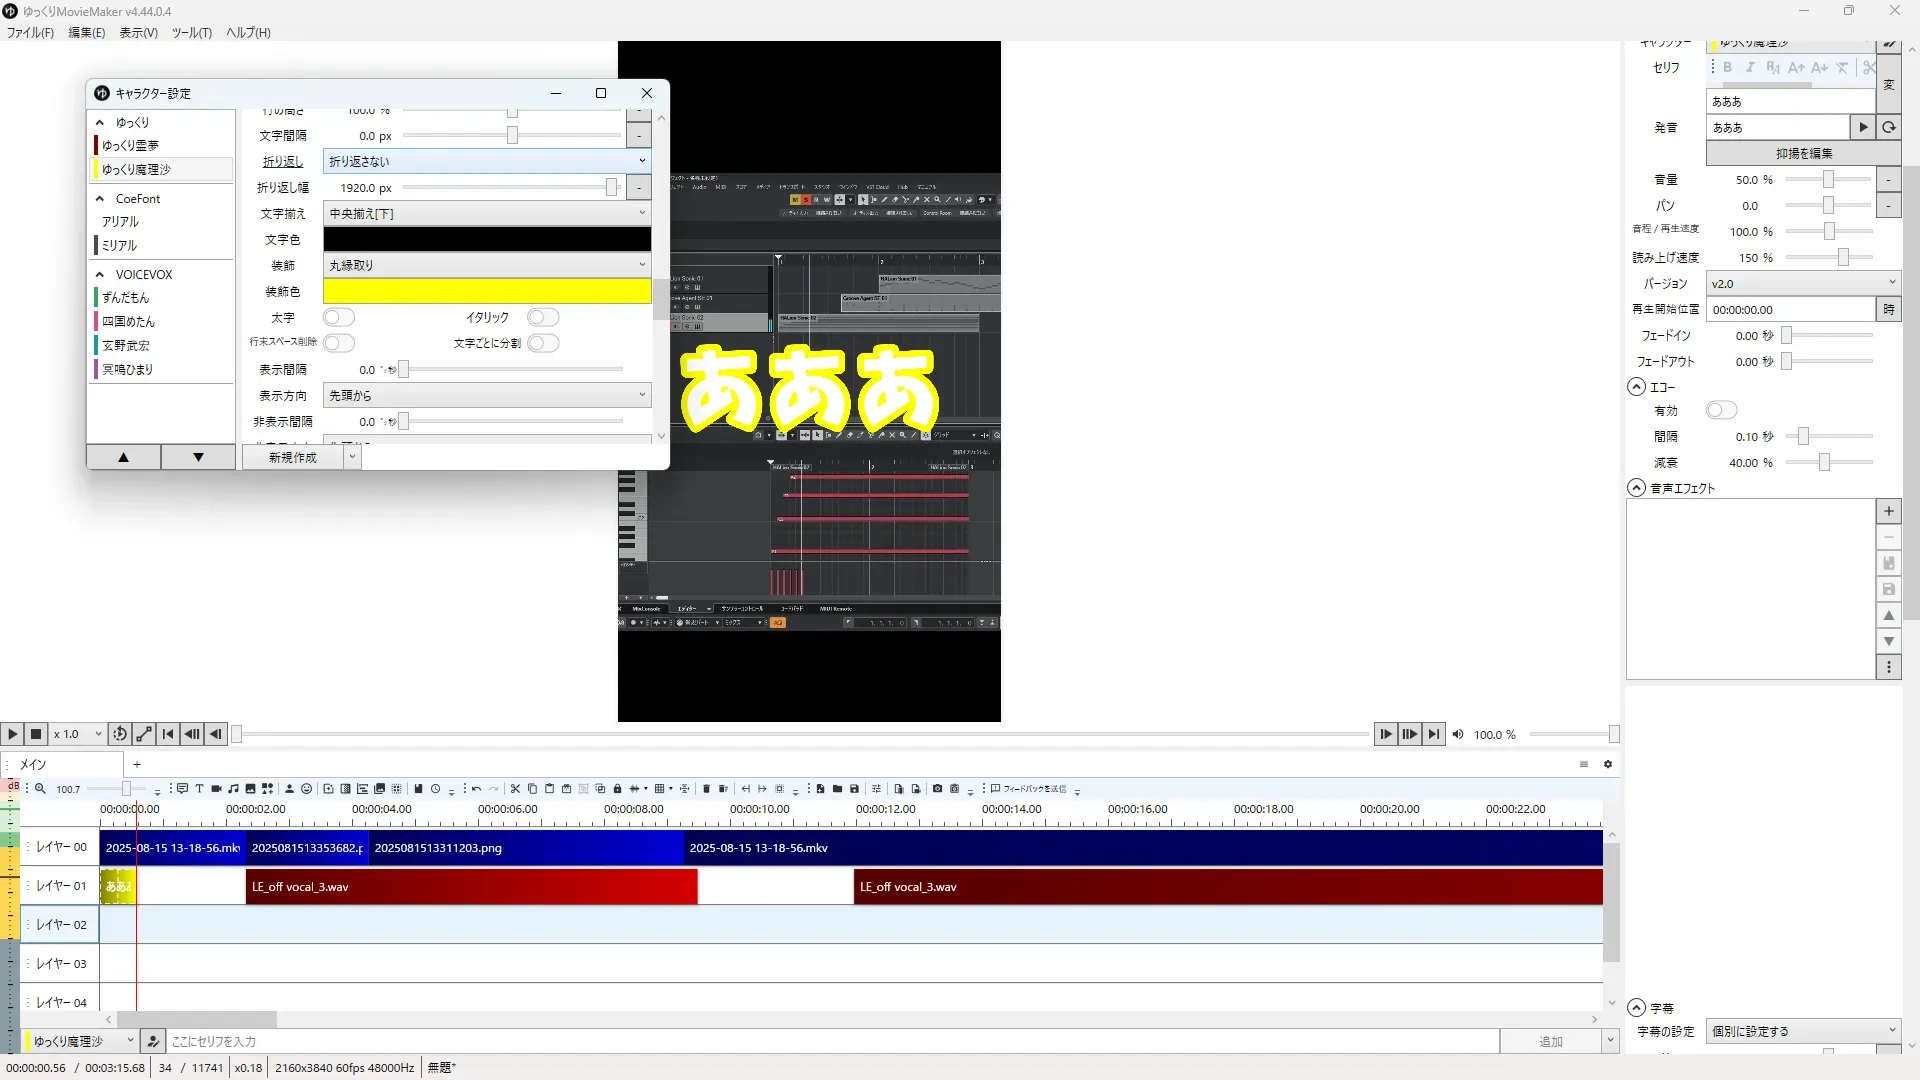Open the 折り返し wrap dropdown
1920x1080 pixels.
pos(487,161)
